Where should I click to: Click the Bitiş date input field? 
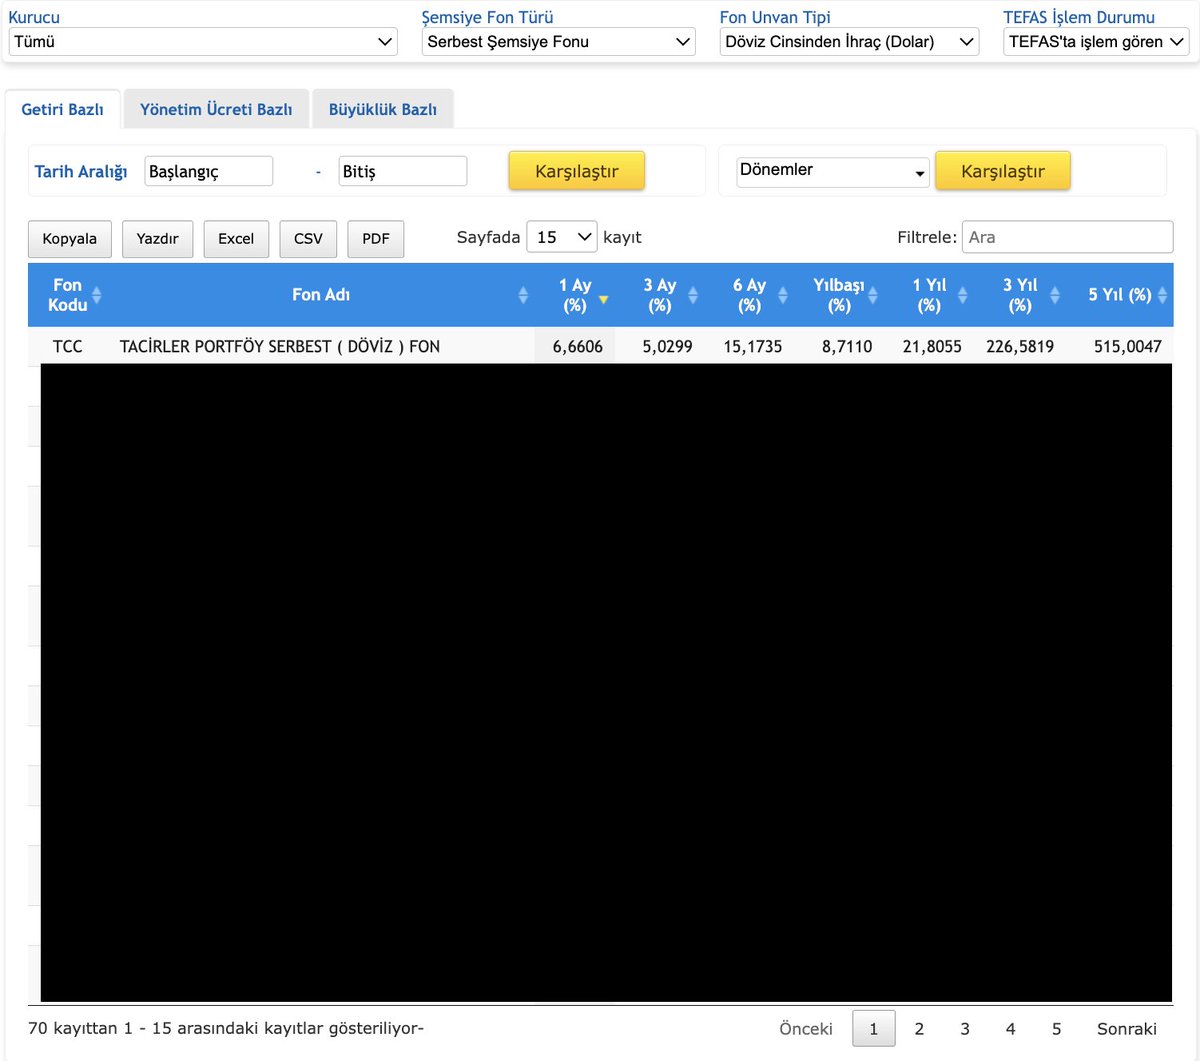[403, 171]
